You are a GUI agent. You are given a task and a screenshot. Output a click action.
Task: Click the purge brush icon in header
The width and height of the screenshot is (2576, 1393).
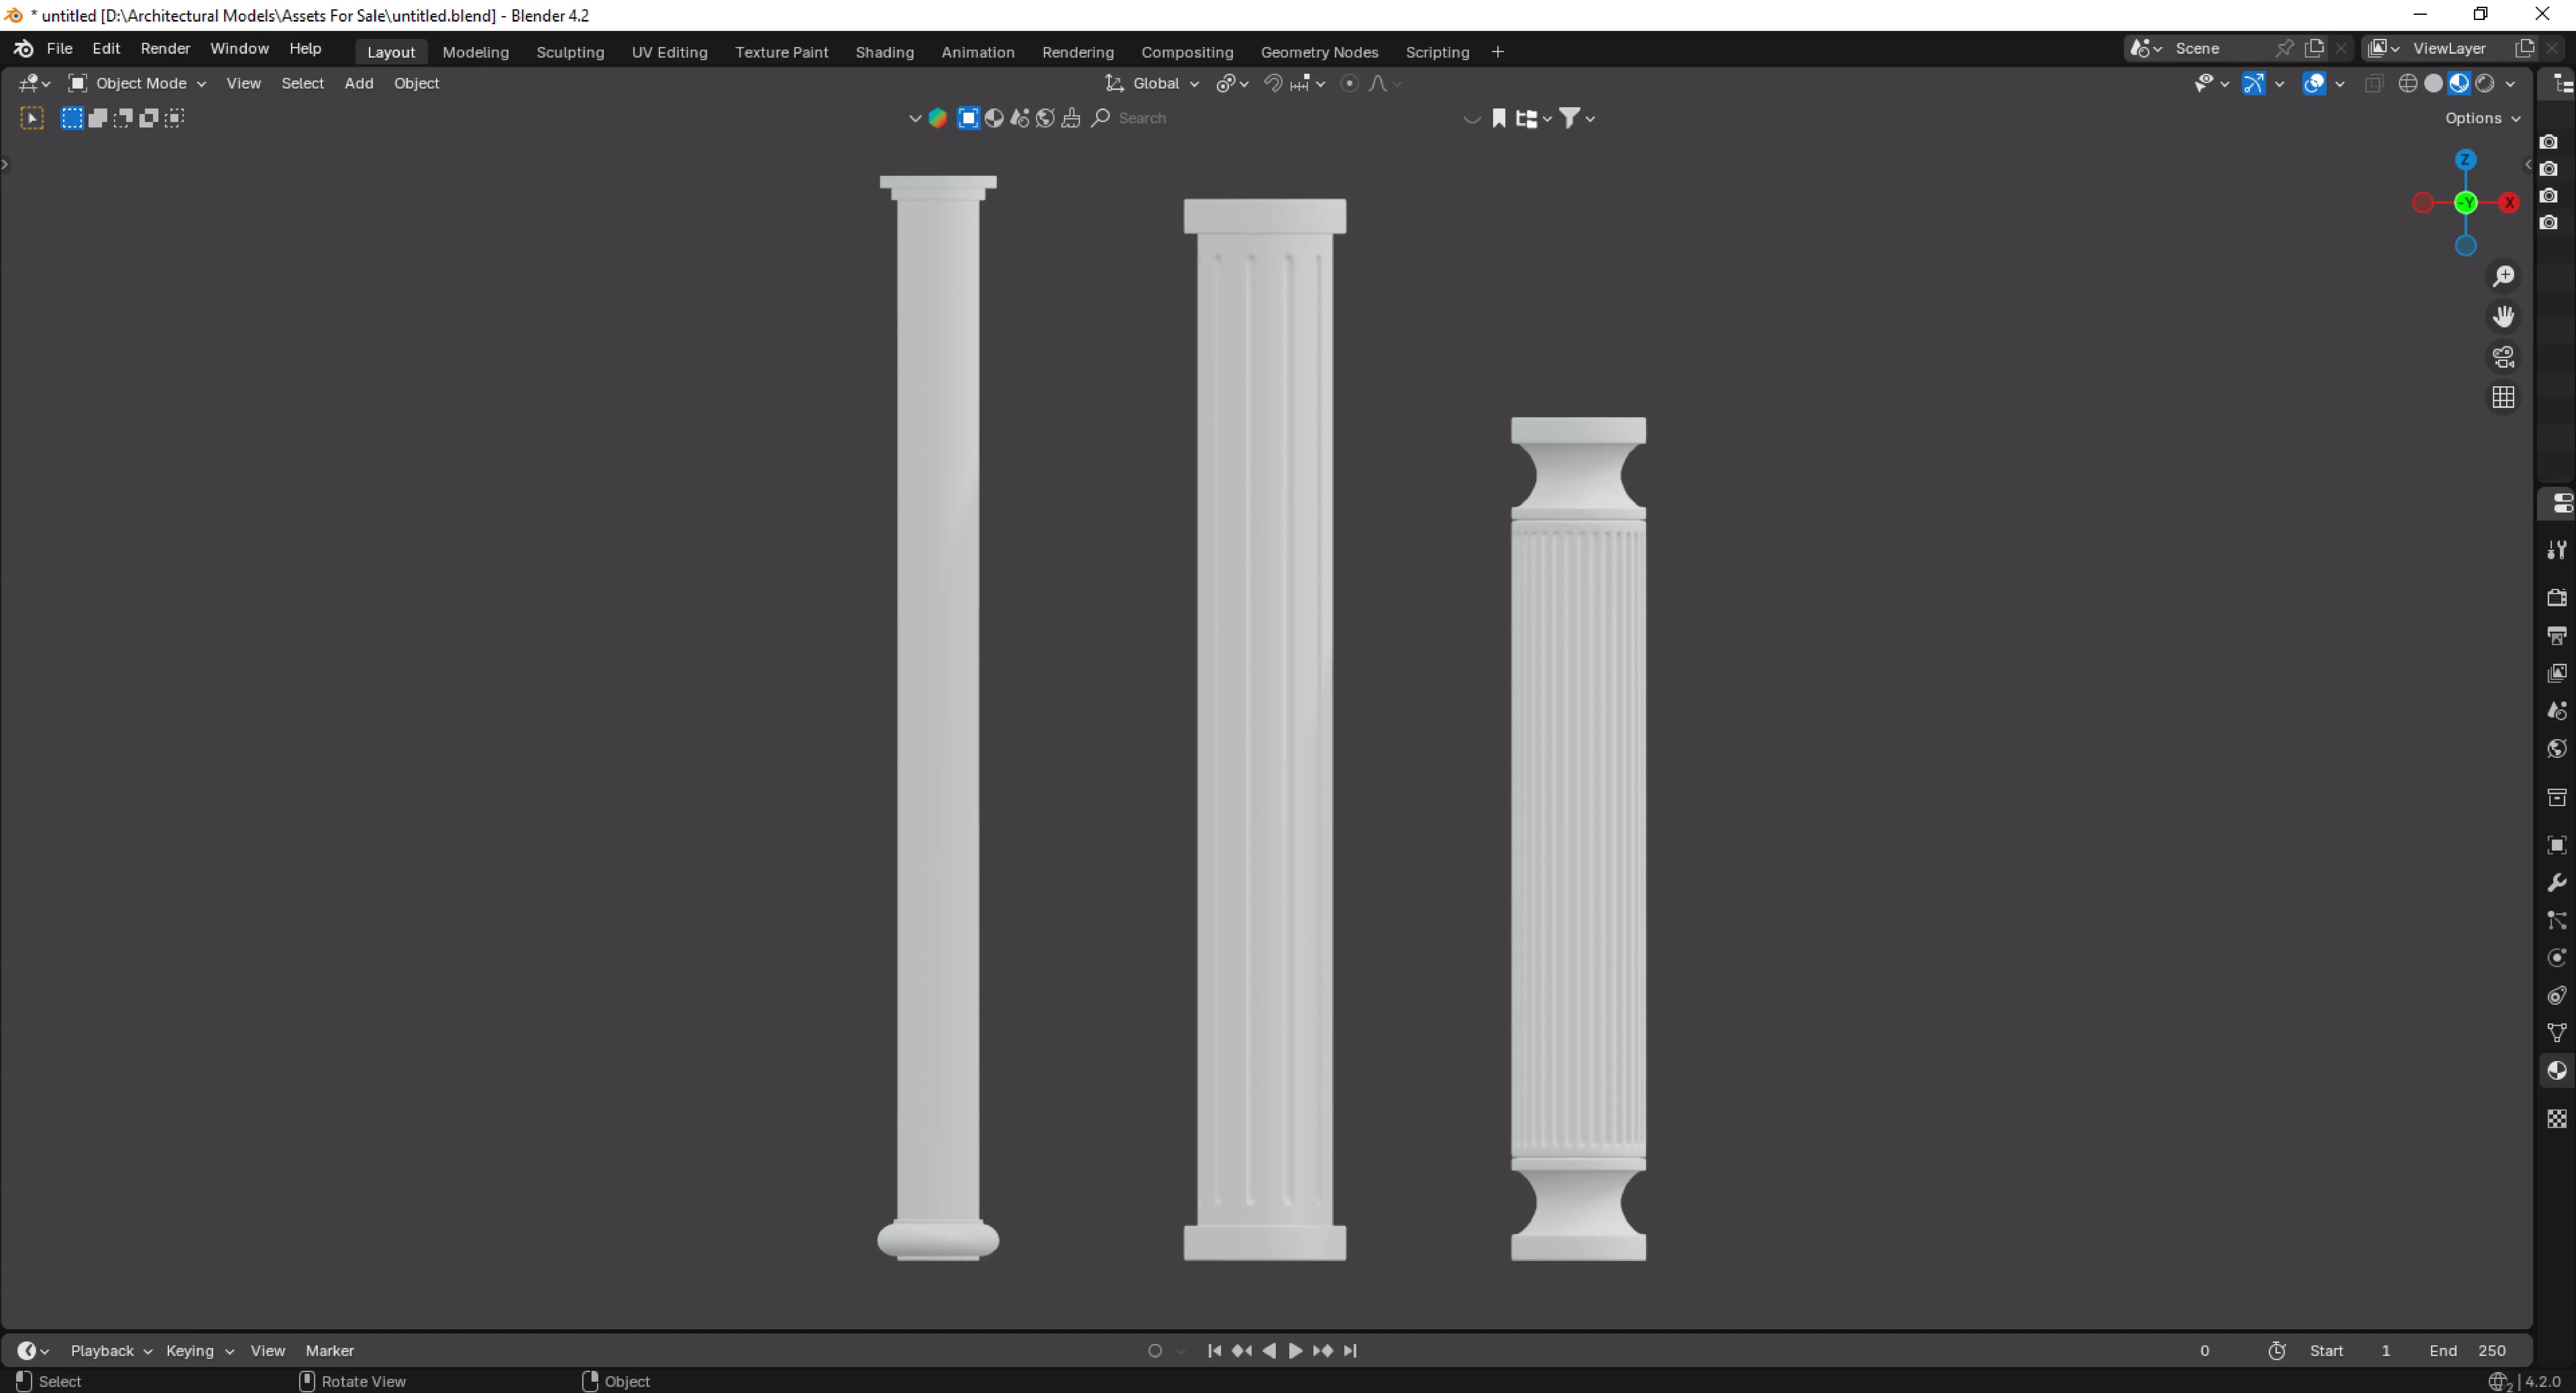tap(1071, 118)
